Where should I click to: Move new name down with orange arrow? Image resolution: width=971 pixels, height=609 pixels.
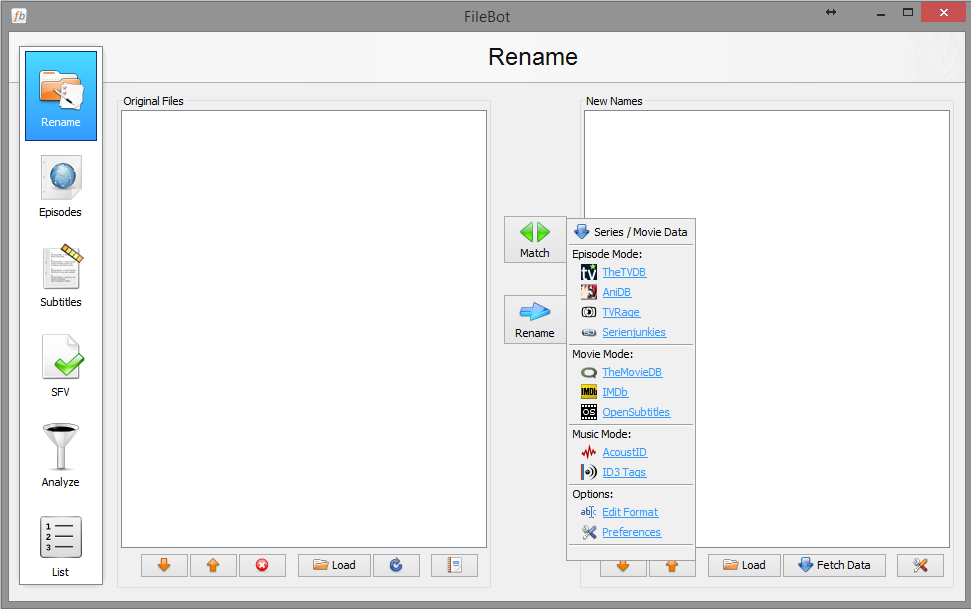click(x=623, y=566)
